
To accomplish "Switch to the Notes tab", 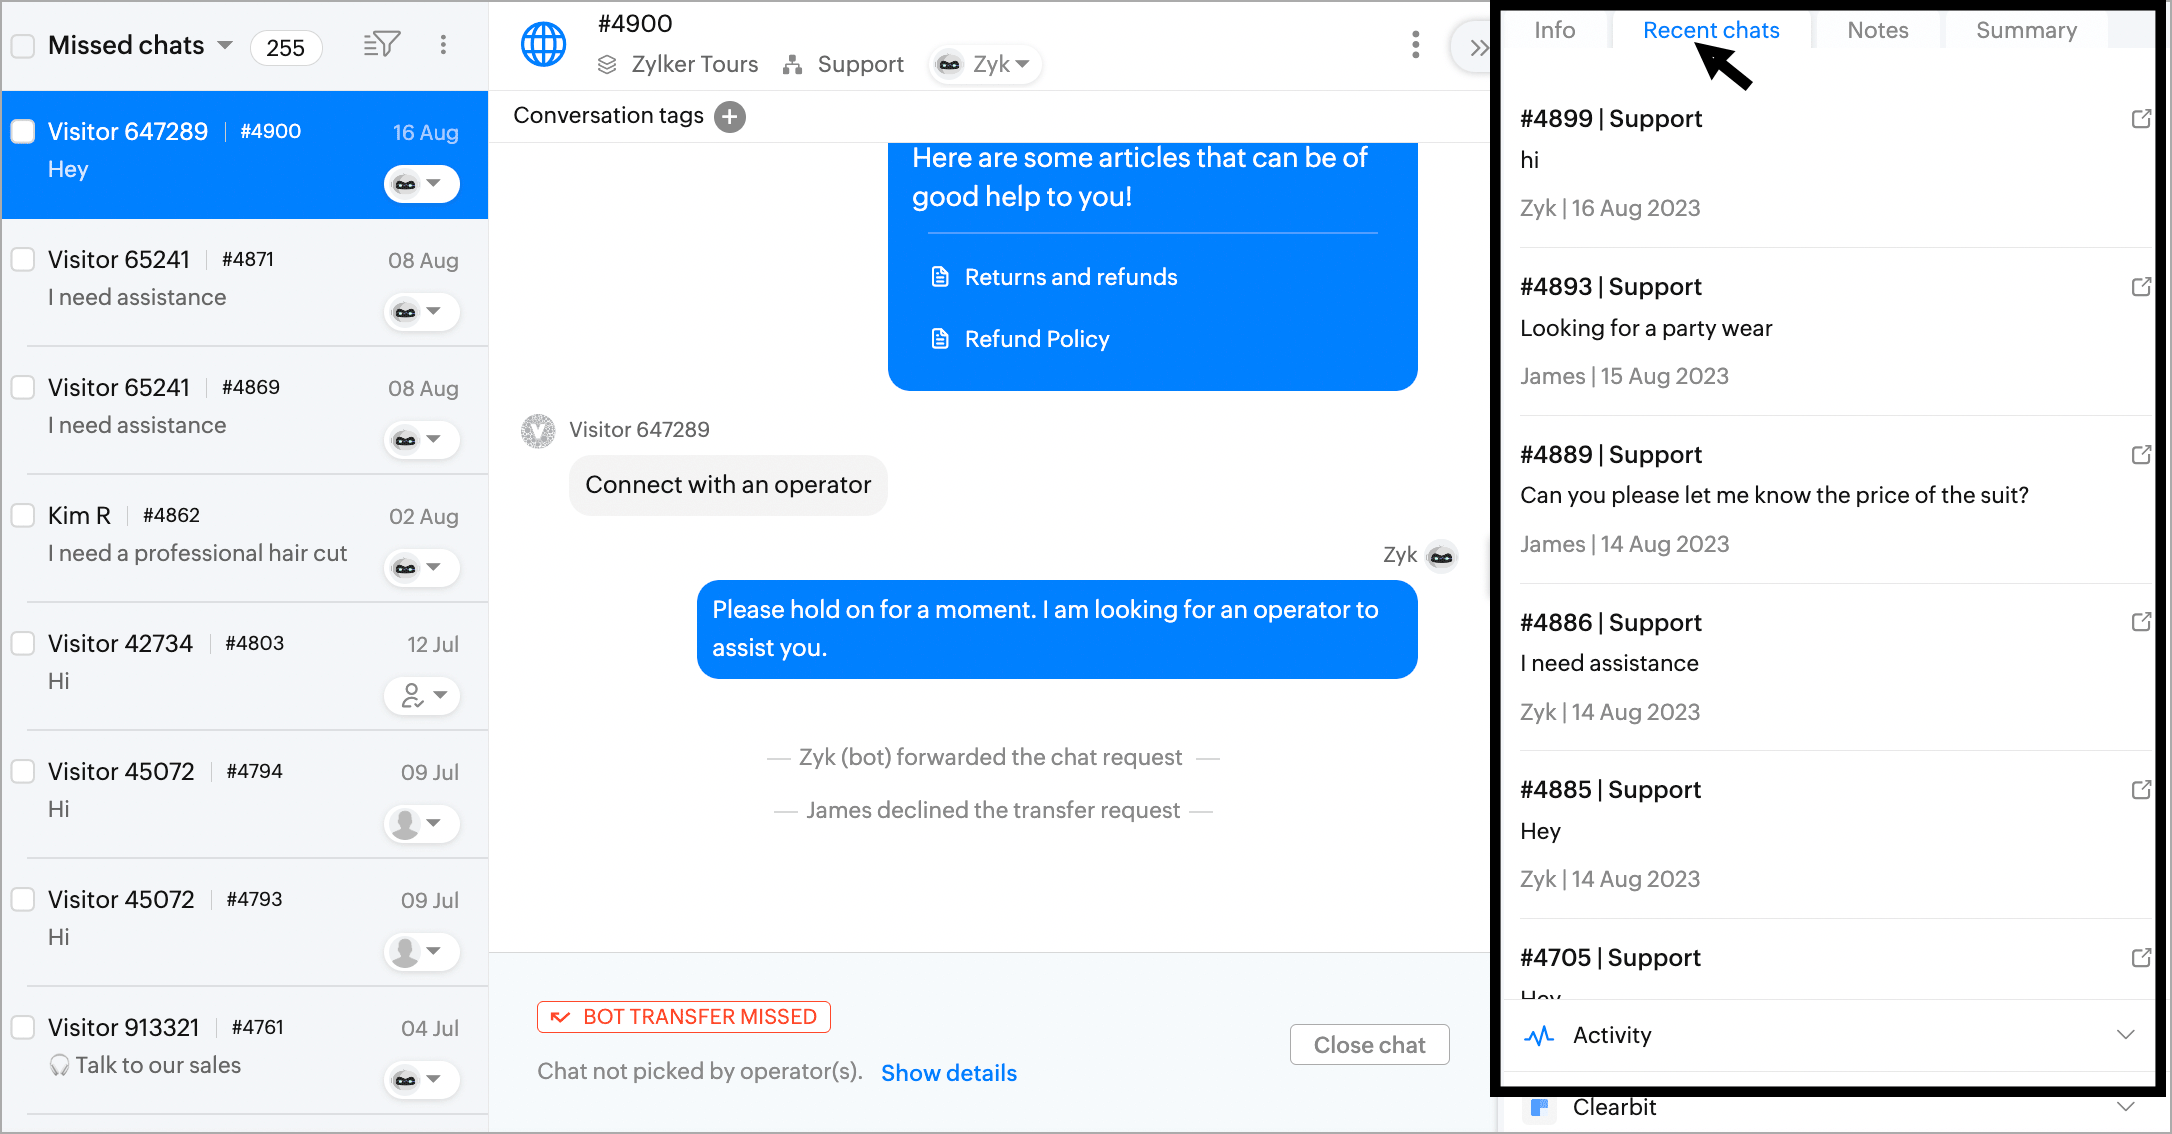I will pos(1877,31).
